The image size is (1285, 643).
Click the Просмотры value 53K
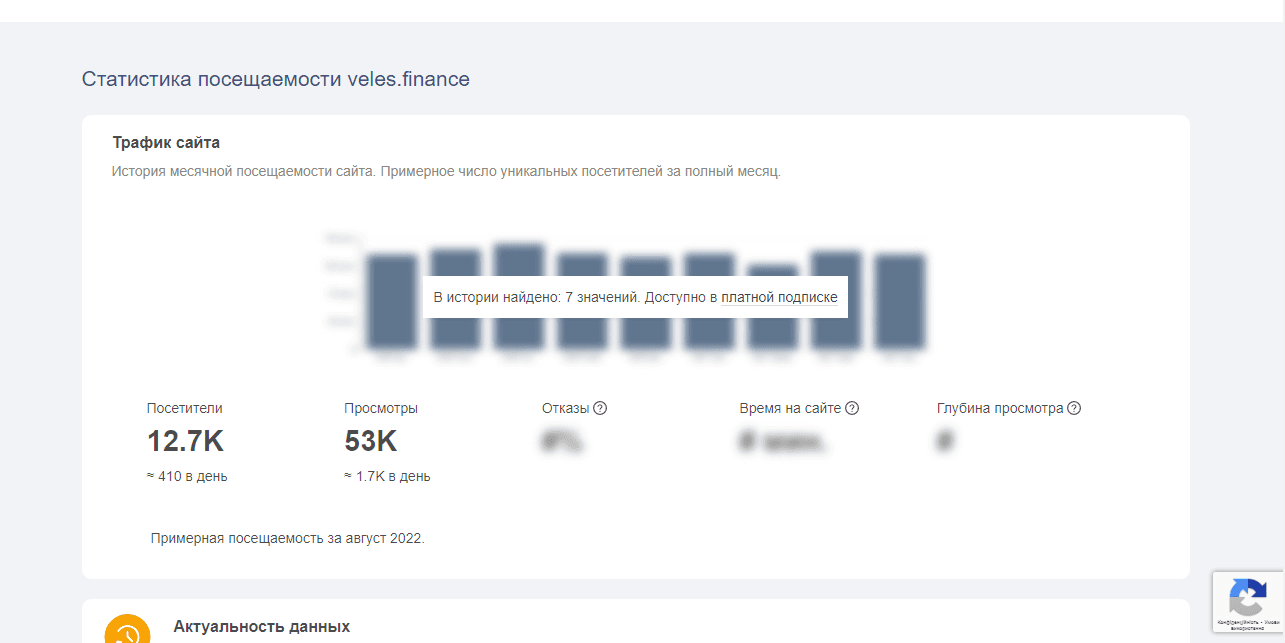(x=370, y=441)
